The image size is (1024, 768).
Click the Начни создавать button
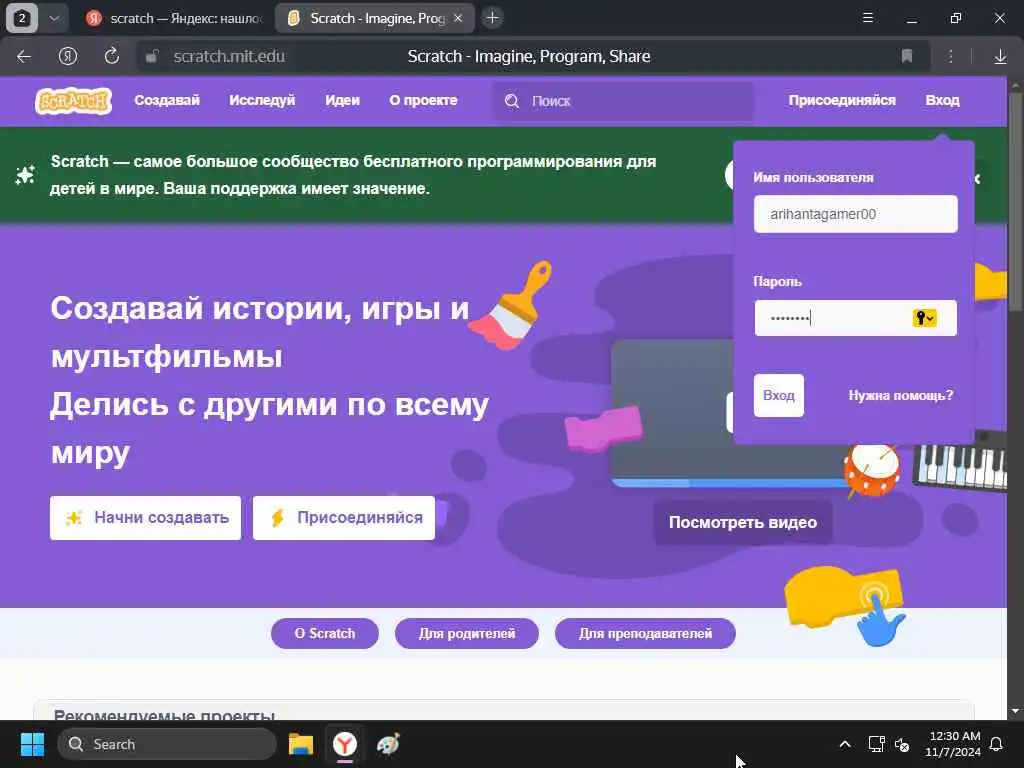146,518
